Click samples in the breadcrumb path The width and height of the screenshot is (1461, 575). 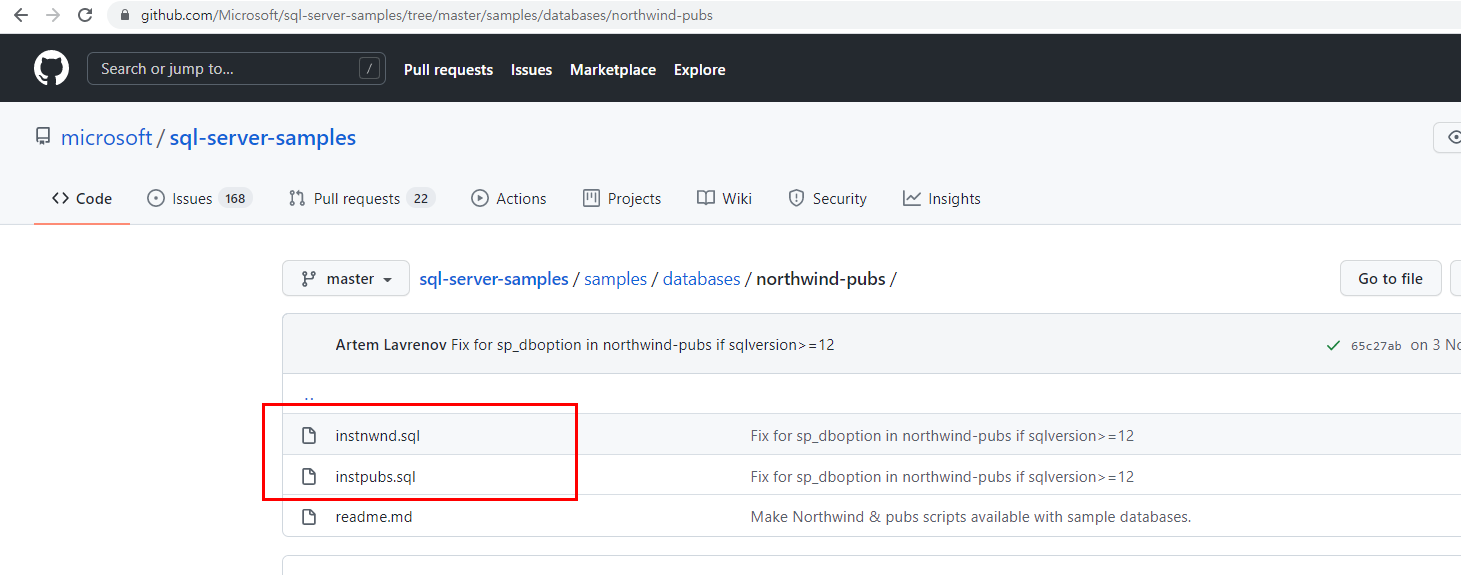coord(615,279)
